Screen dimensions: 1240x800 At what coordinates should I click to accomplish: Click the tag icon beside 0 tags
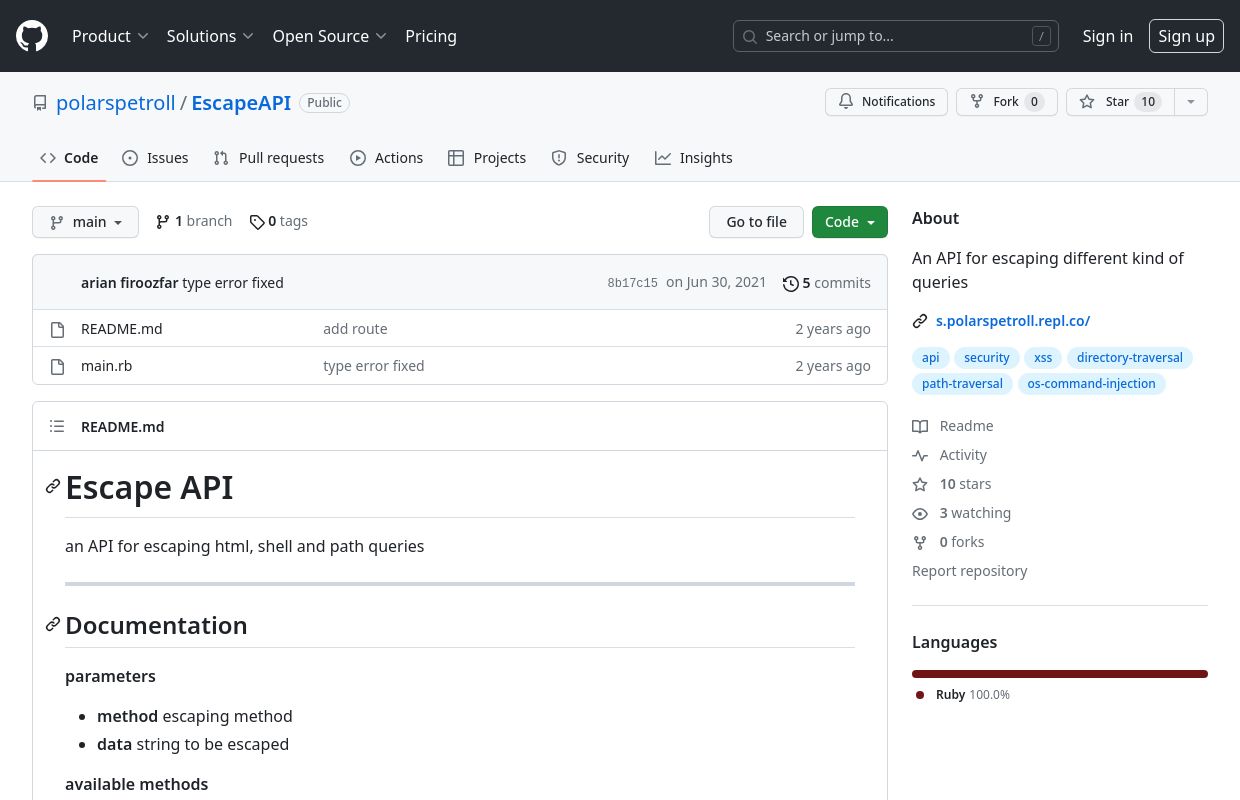point(257,222)
